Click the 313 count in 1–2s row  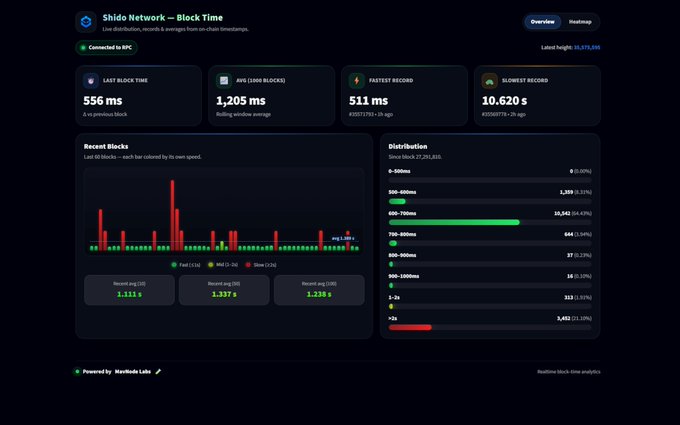(x=569, y=298)
